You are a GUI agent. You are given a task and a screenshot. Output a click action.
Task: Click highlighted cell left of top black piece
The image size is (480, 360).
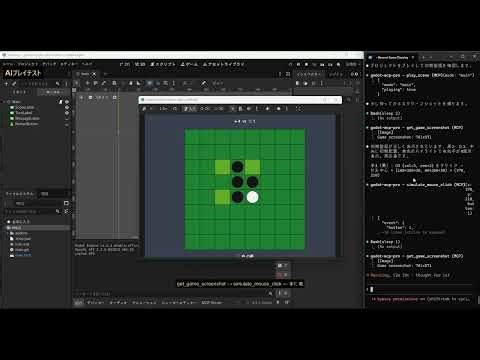[x=222, y=167]
